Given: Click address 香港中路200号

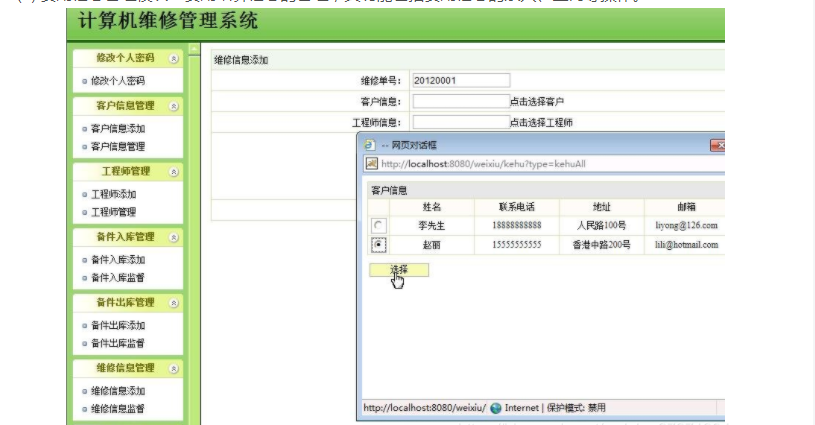Looking at the screenshot, I should (601, 244).
